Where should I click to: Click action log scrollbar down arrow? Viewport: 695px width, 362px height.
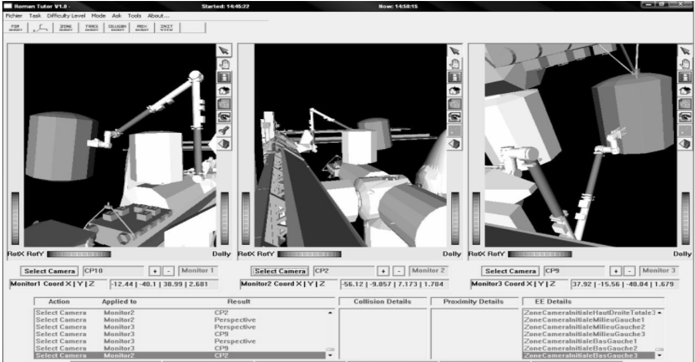[x=330, y=355]
